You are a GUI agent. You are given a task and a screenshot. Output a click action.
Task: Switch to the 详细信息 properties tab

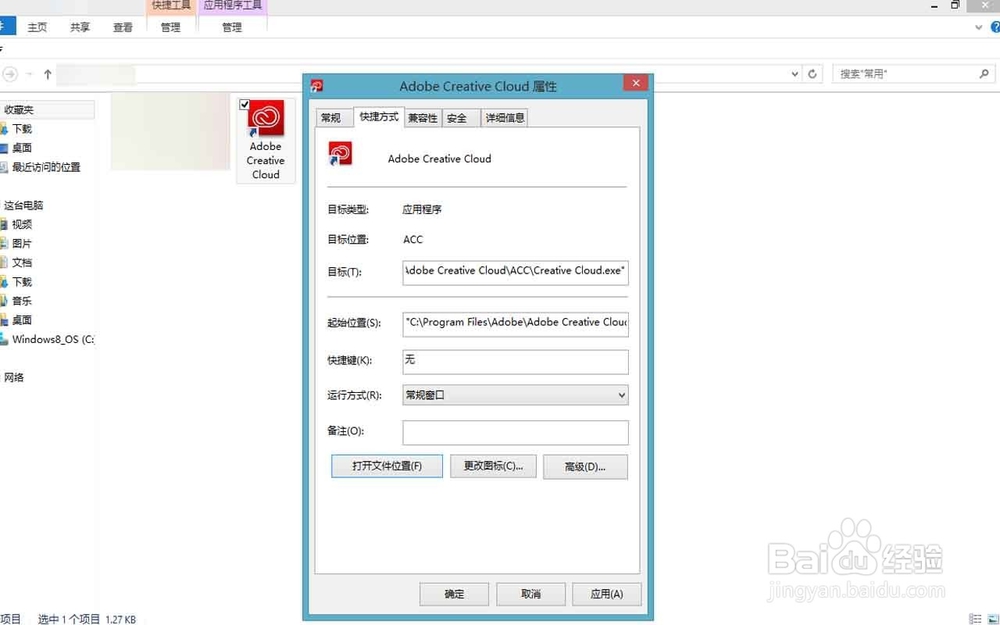click(x=505, y=118)
